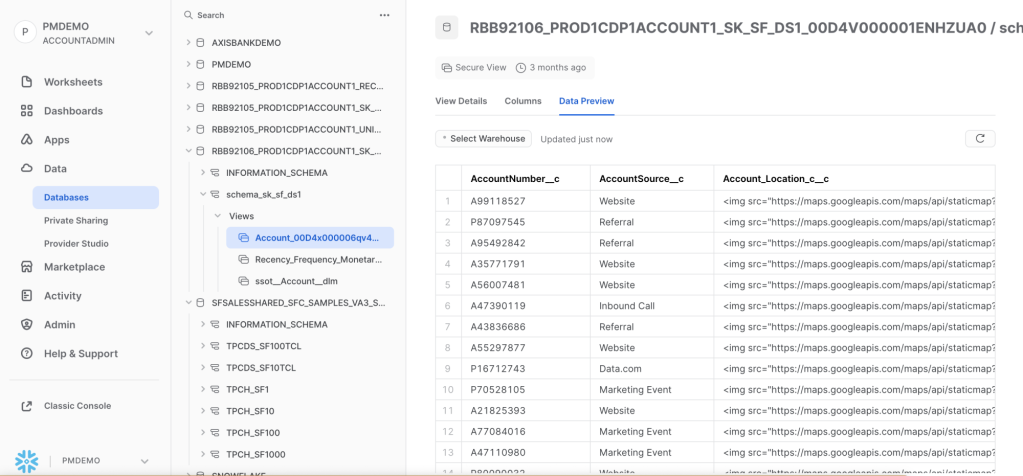The height and width of the screenshot is (476, 1023).
Task: Collapse the schema_sk_sf_ds1 schema
Action: pos(203,194)
